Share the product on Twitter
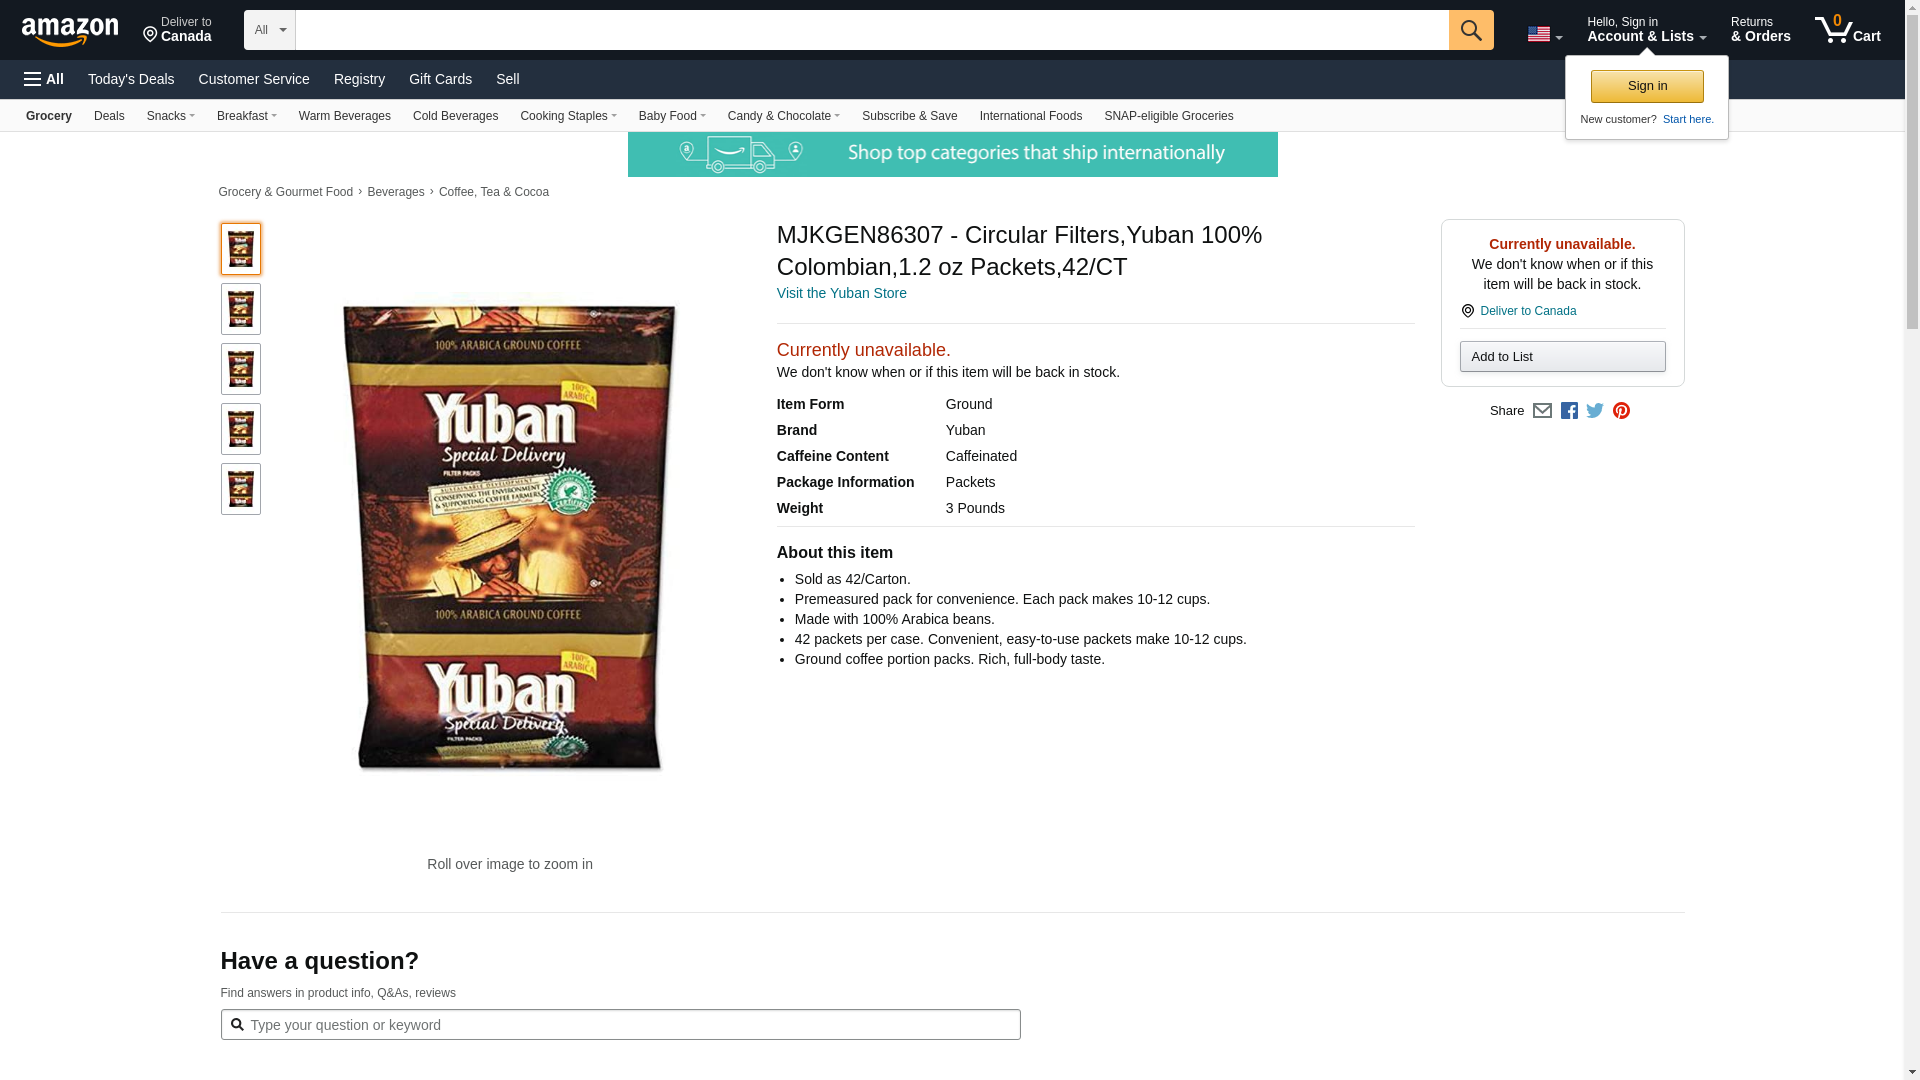 [1595, 411]
